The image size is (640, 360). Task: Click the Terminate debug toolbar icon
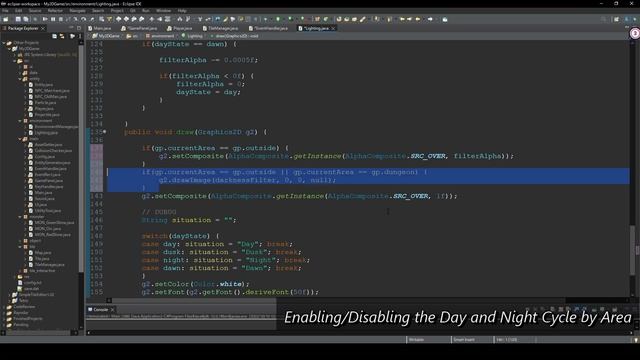click(x=60, y=19)
